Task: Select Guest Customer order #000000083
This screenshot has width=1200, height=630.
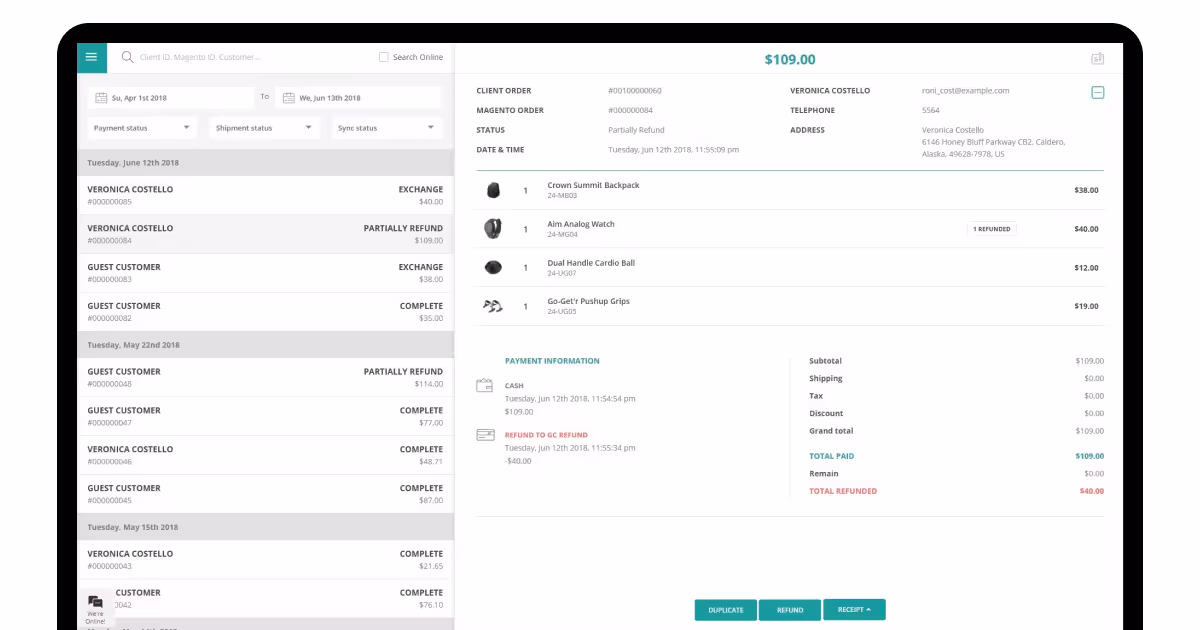Action: 265,273
